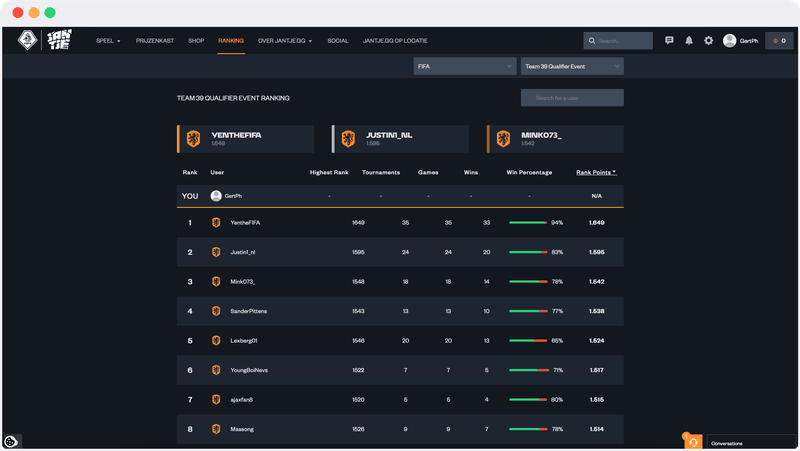Open the Team 39 Qualifier Event dropdown

coord(572,66)
